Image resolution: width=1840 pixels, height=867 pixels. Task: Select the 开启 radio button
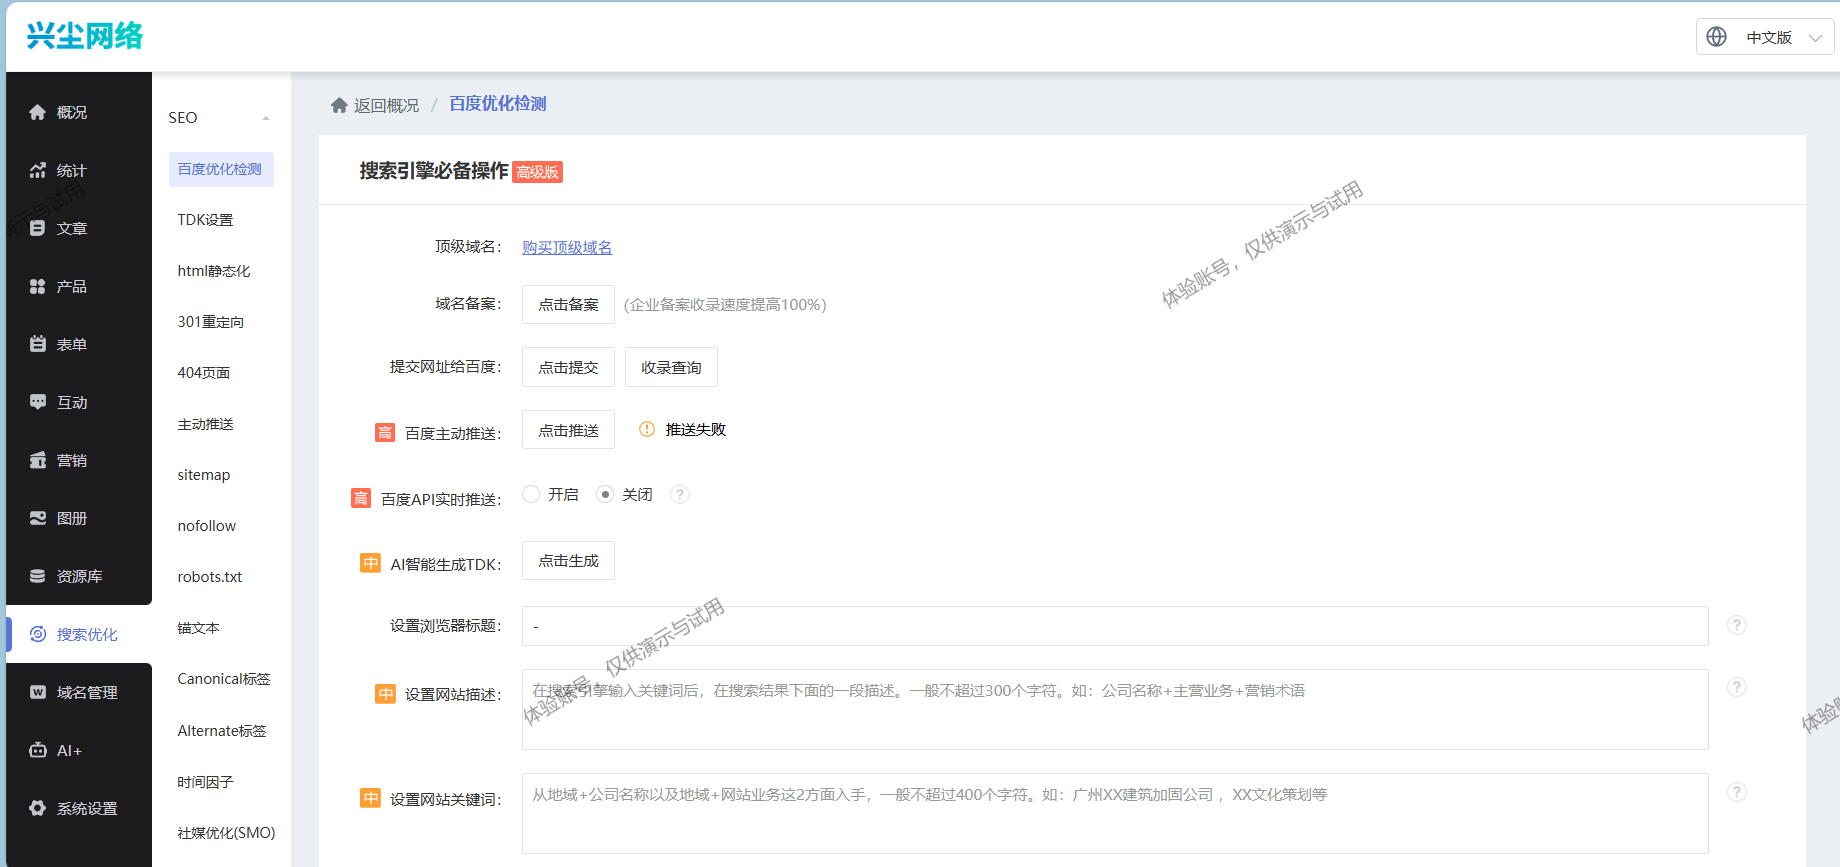click(x=531, y=494)
